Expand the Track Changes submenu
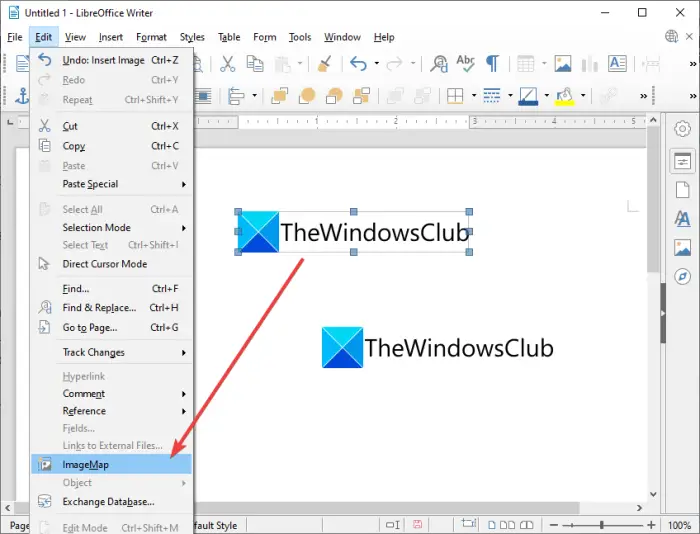700x534 pixels. [112, 352]
